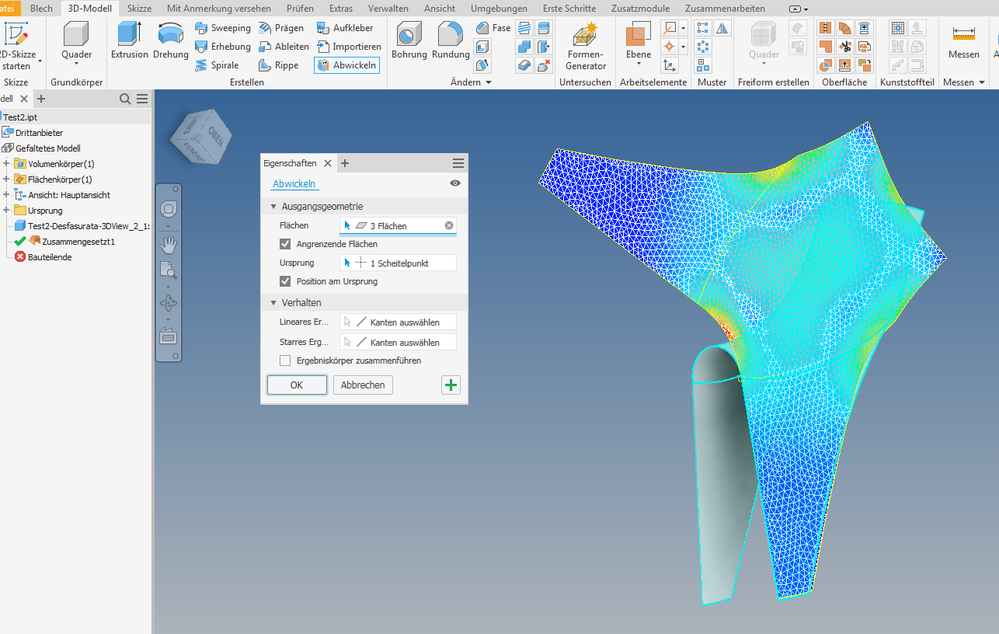The height and width of the screenshot is (634, 999).
Task: Toggle Position am Ursprung checkbox
Action: (285, 281)
